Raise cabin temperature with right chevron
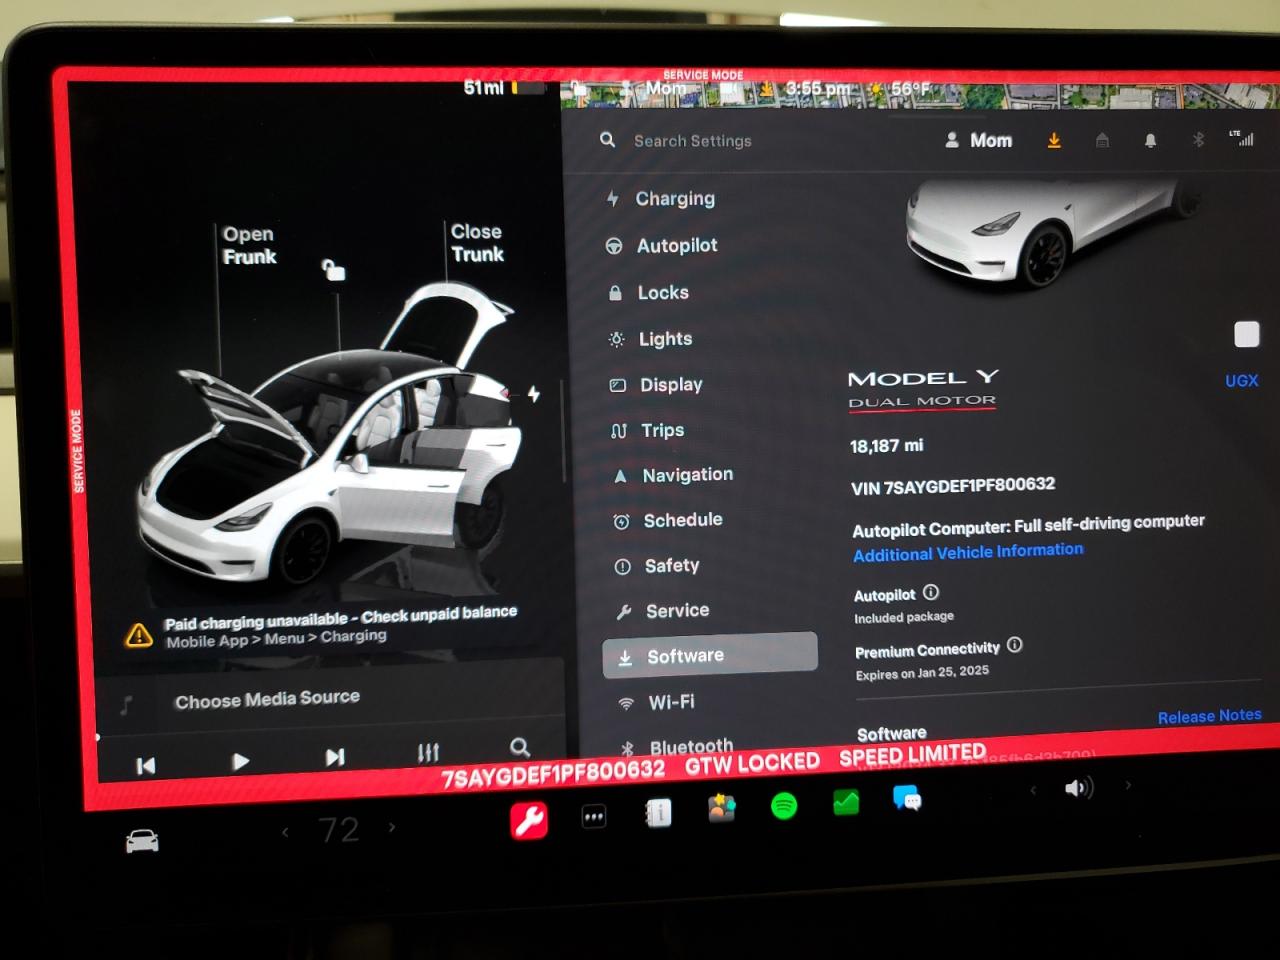This screenshot has width=1280, height=960. tap(392, 827)
